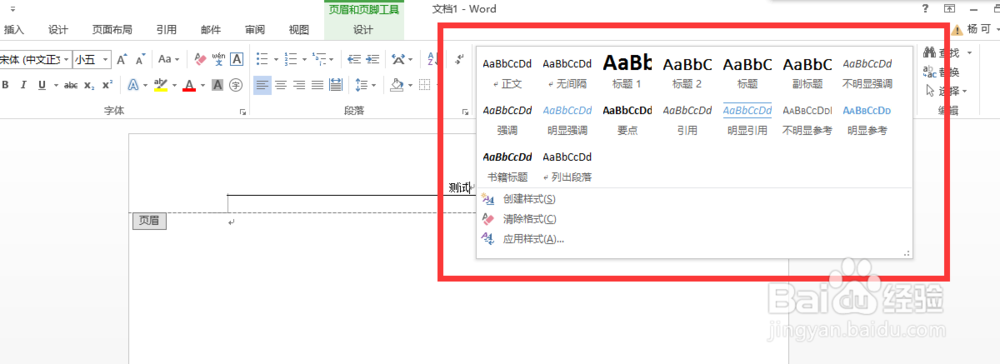This screenshot has width=1000, height=364.
Task: Apply distributed alignment
Action: [335, 85]
